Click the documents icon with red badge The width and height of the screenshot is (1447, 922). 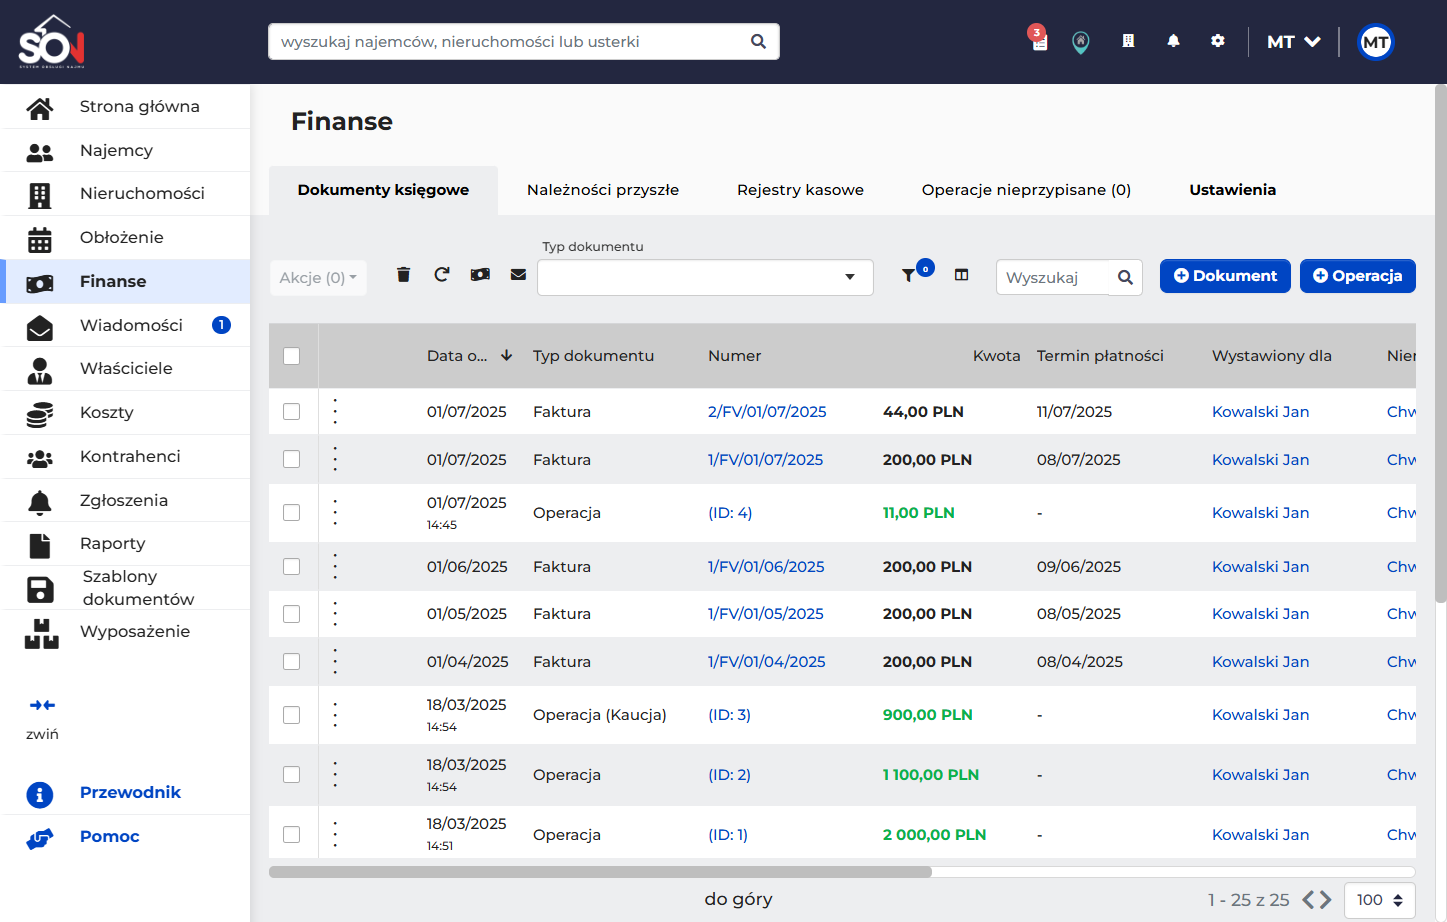pos(1039,41)
